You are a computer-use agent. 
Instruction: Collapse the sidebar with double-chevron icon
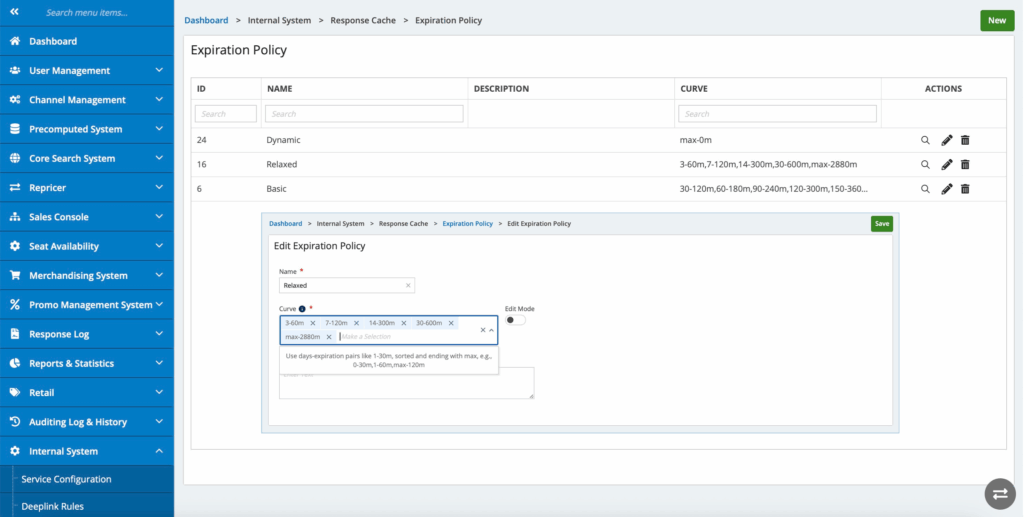14,12
